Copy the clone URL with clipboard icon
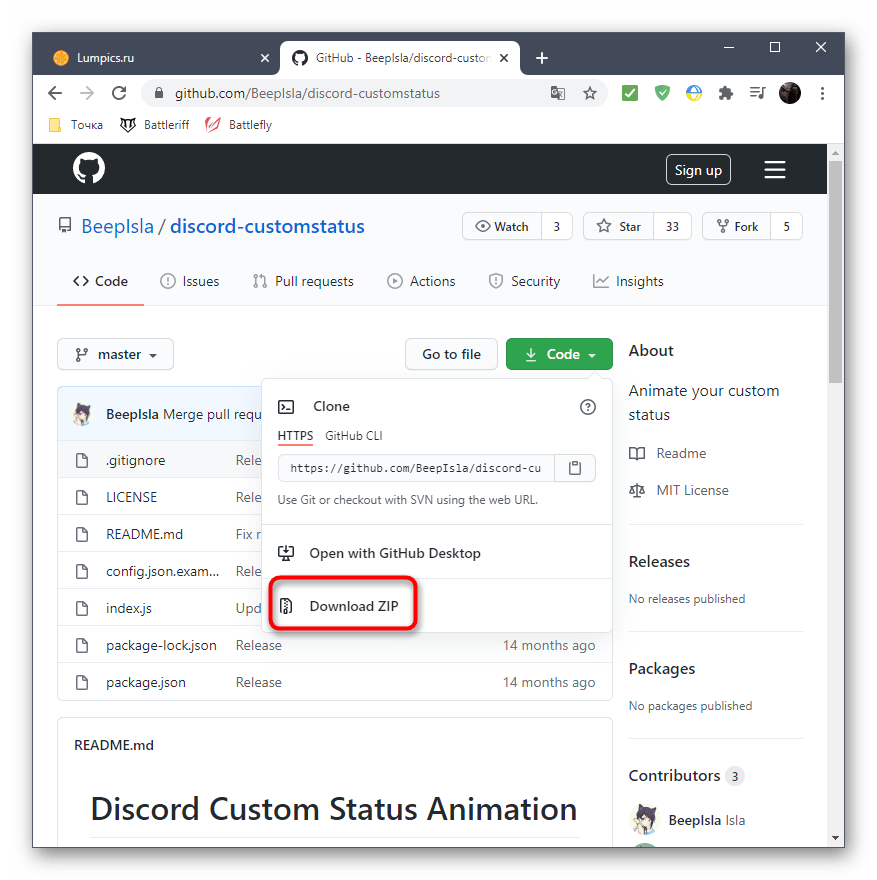Screen dimensions: 877x880 pos(575,468)
